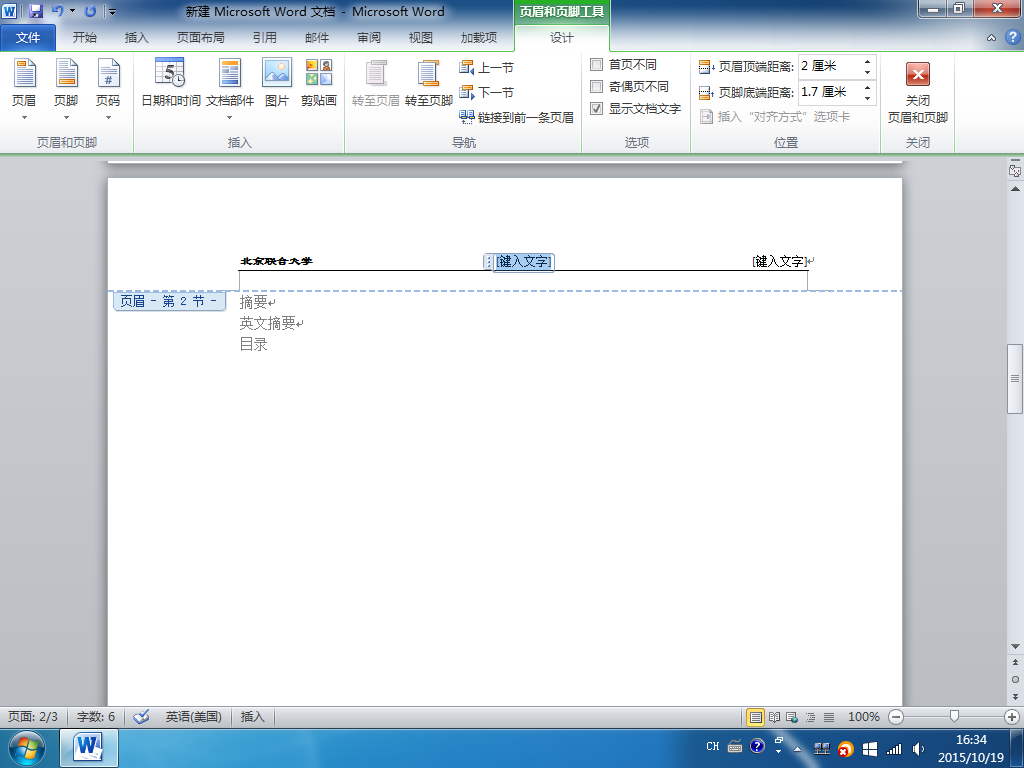Click 英语(美国) language indicator
1024x768 pixels.
point(193,717)
